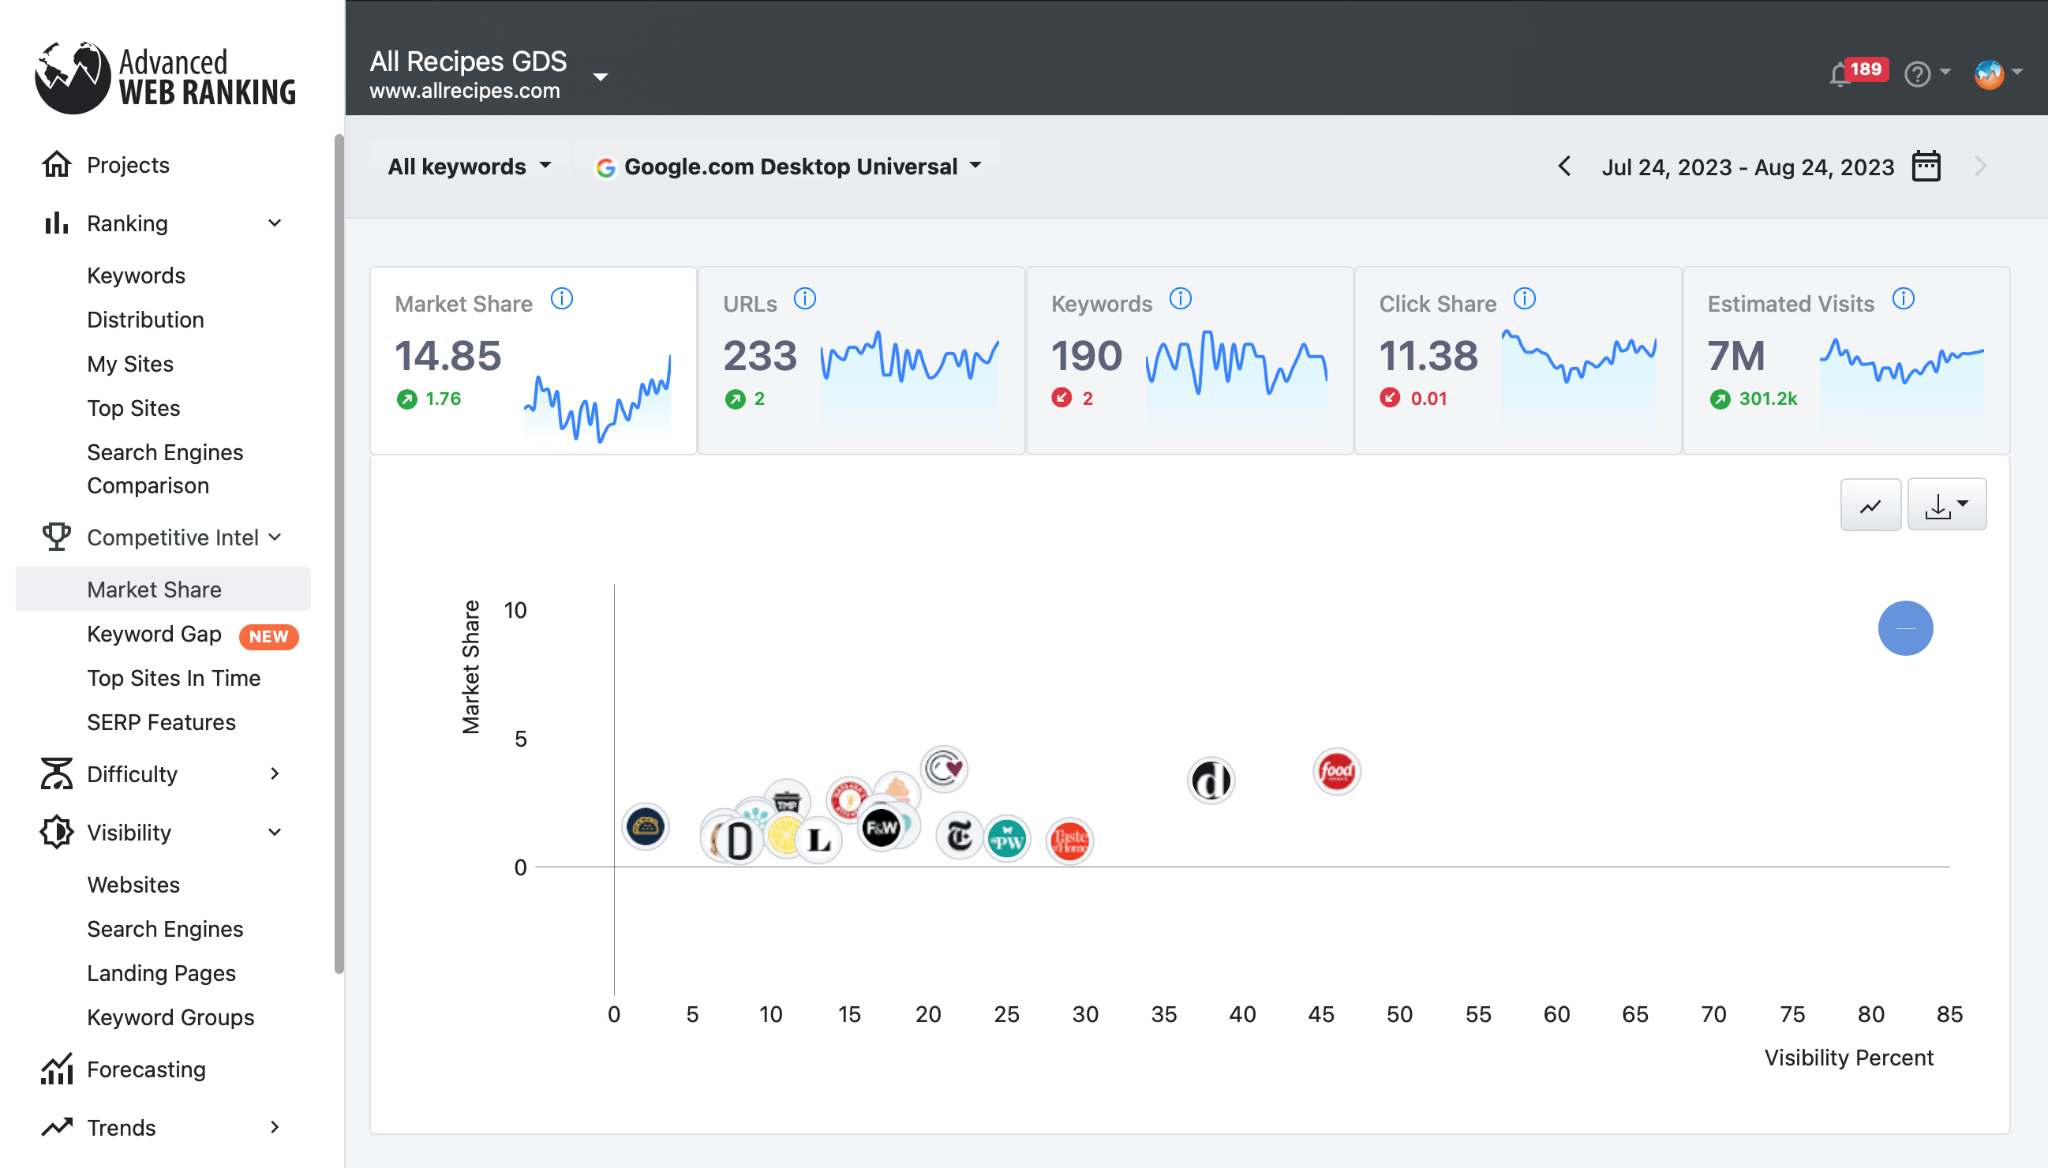Click the Food Network bubble on the chart

pyautogui.click(x=1337, y=771)
